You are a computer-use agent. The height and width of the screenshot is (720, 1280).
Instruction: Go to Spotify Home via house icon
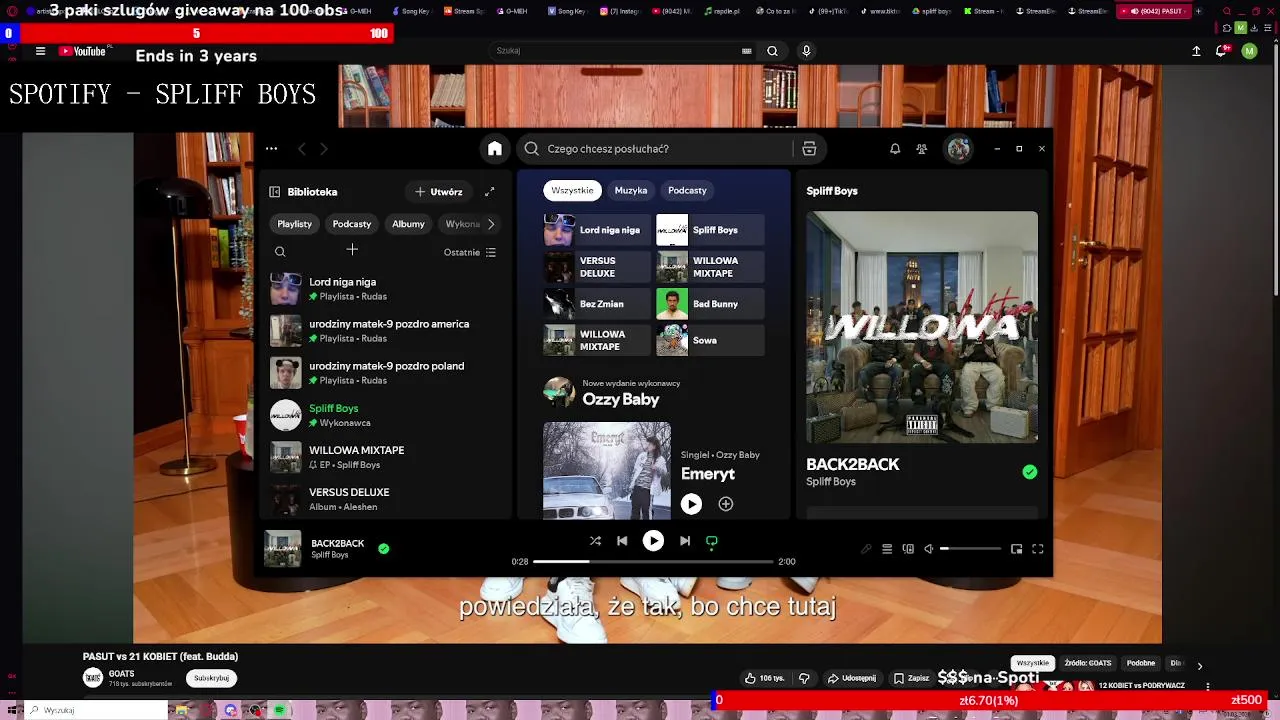pos(494,149)
